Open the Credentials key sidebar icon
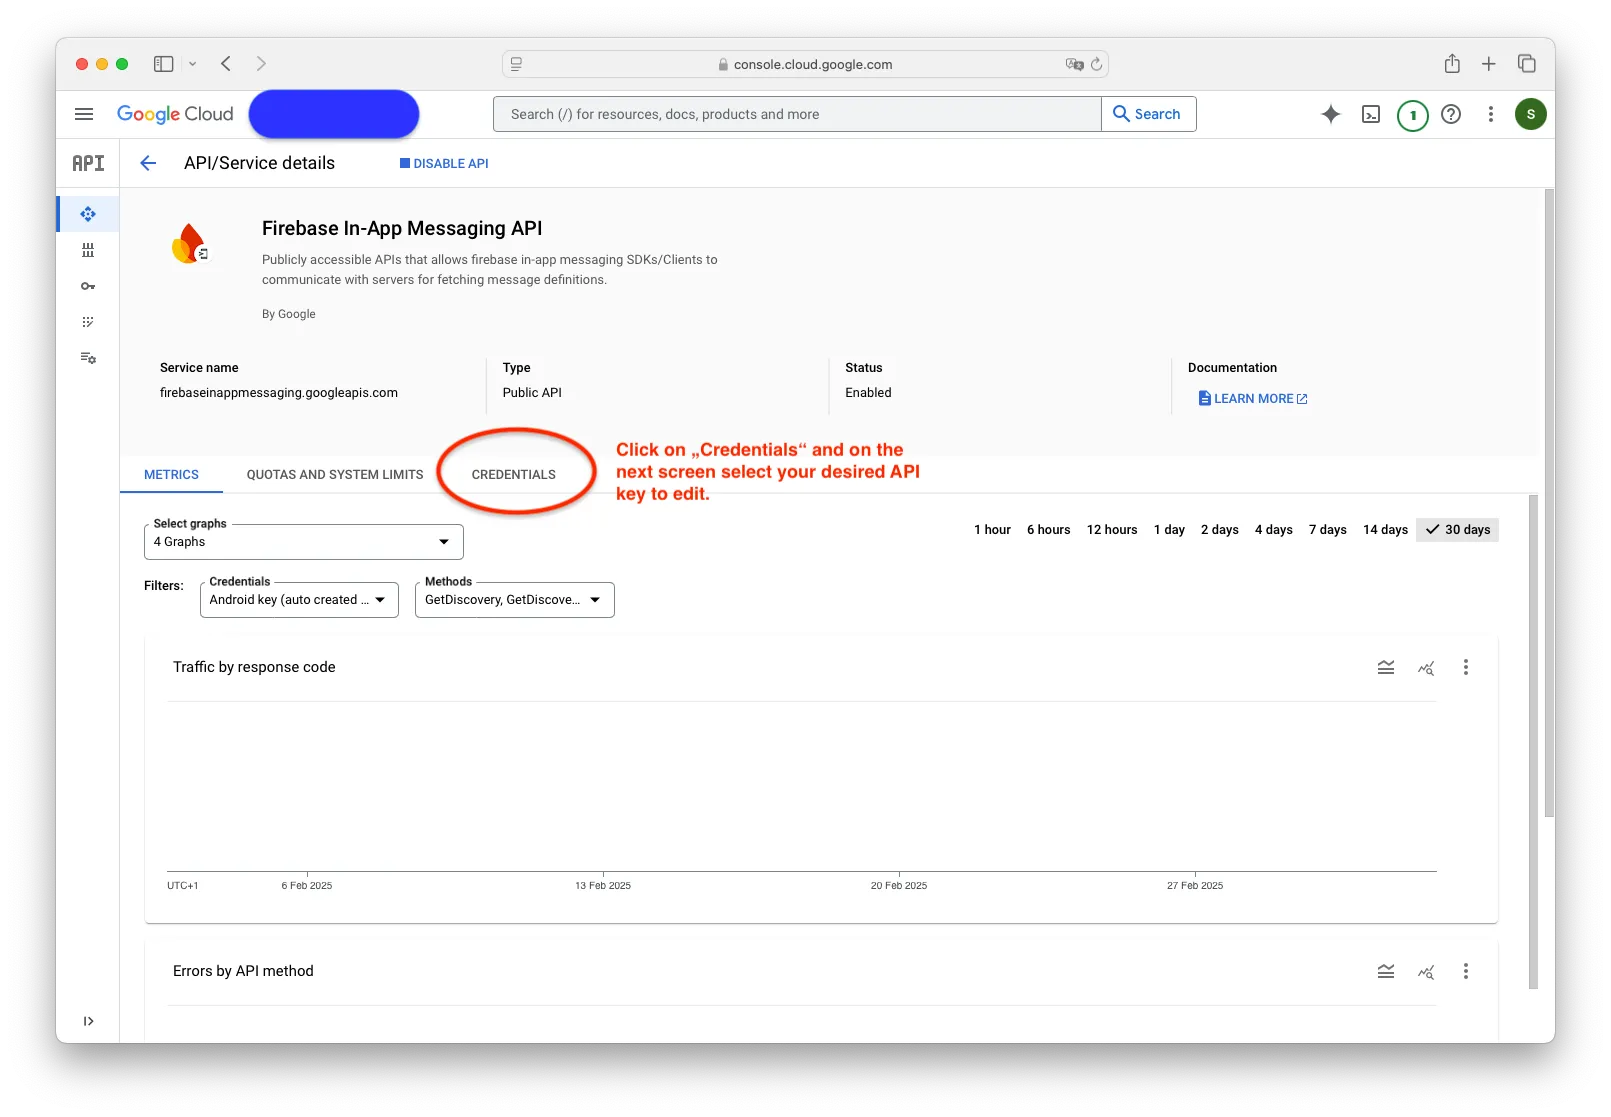Screen dimensions: 1611x1117 pyautogui.click(x=88, y=286)
